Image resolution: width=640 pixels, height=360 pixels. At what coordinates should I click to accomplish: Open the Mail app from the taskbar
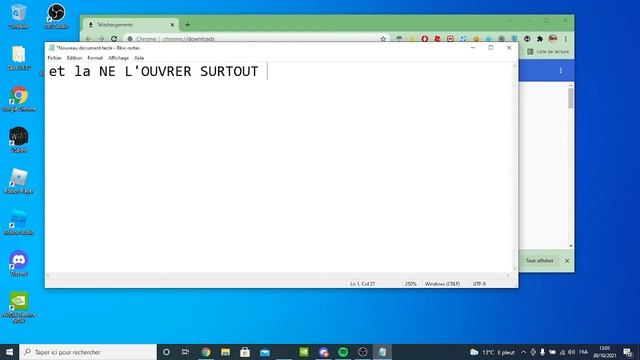click(265, 352)
